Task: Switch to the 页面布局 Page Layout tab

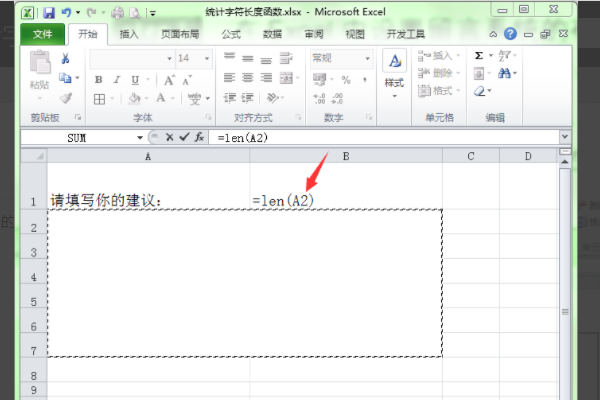Action: 180,34
